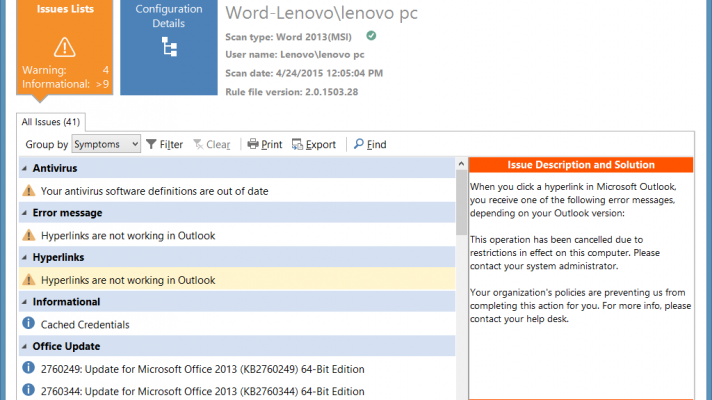Click the Clear filter icon
The image size is (712, 400).
198,145
